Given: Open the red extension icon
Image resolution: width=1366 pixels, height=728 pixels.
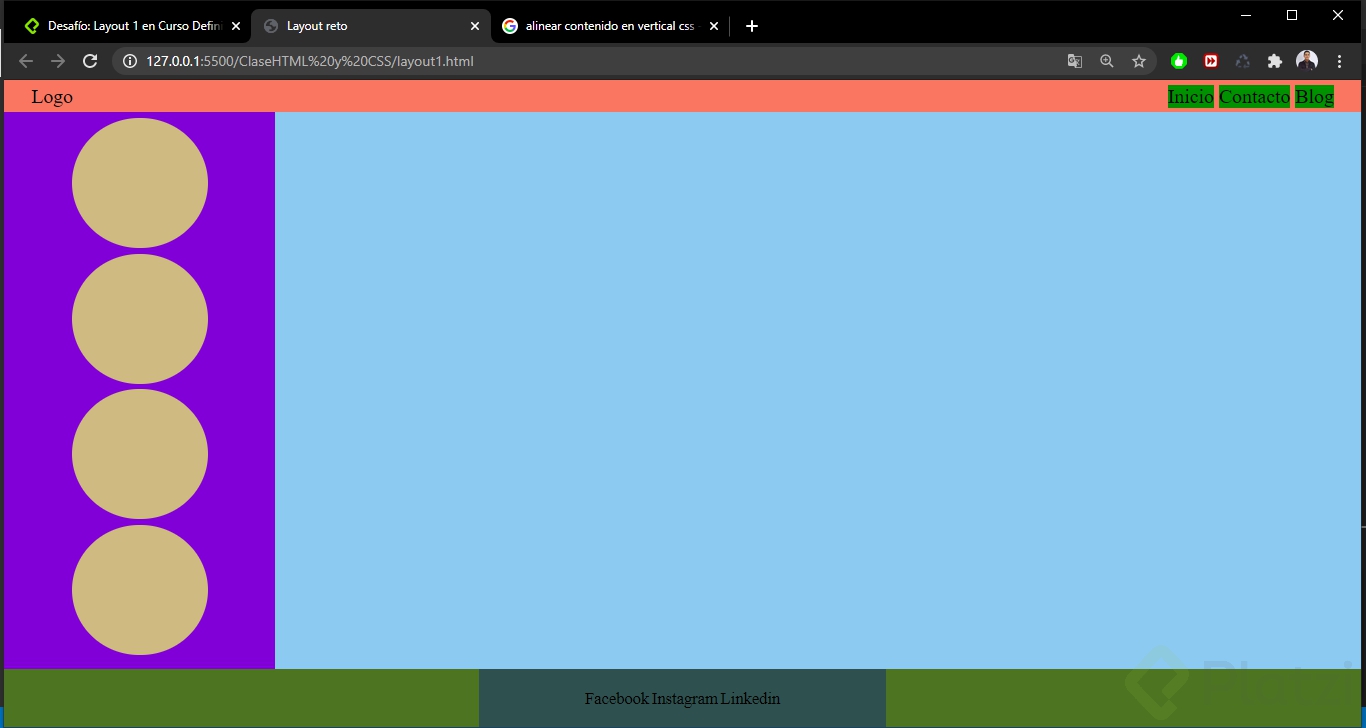Looking at the screenshot, I should [x=1211, y=61].
